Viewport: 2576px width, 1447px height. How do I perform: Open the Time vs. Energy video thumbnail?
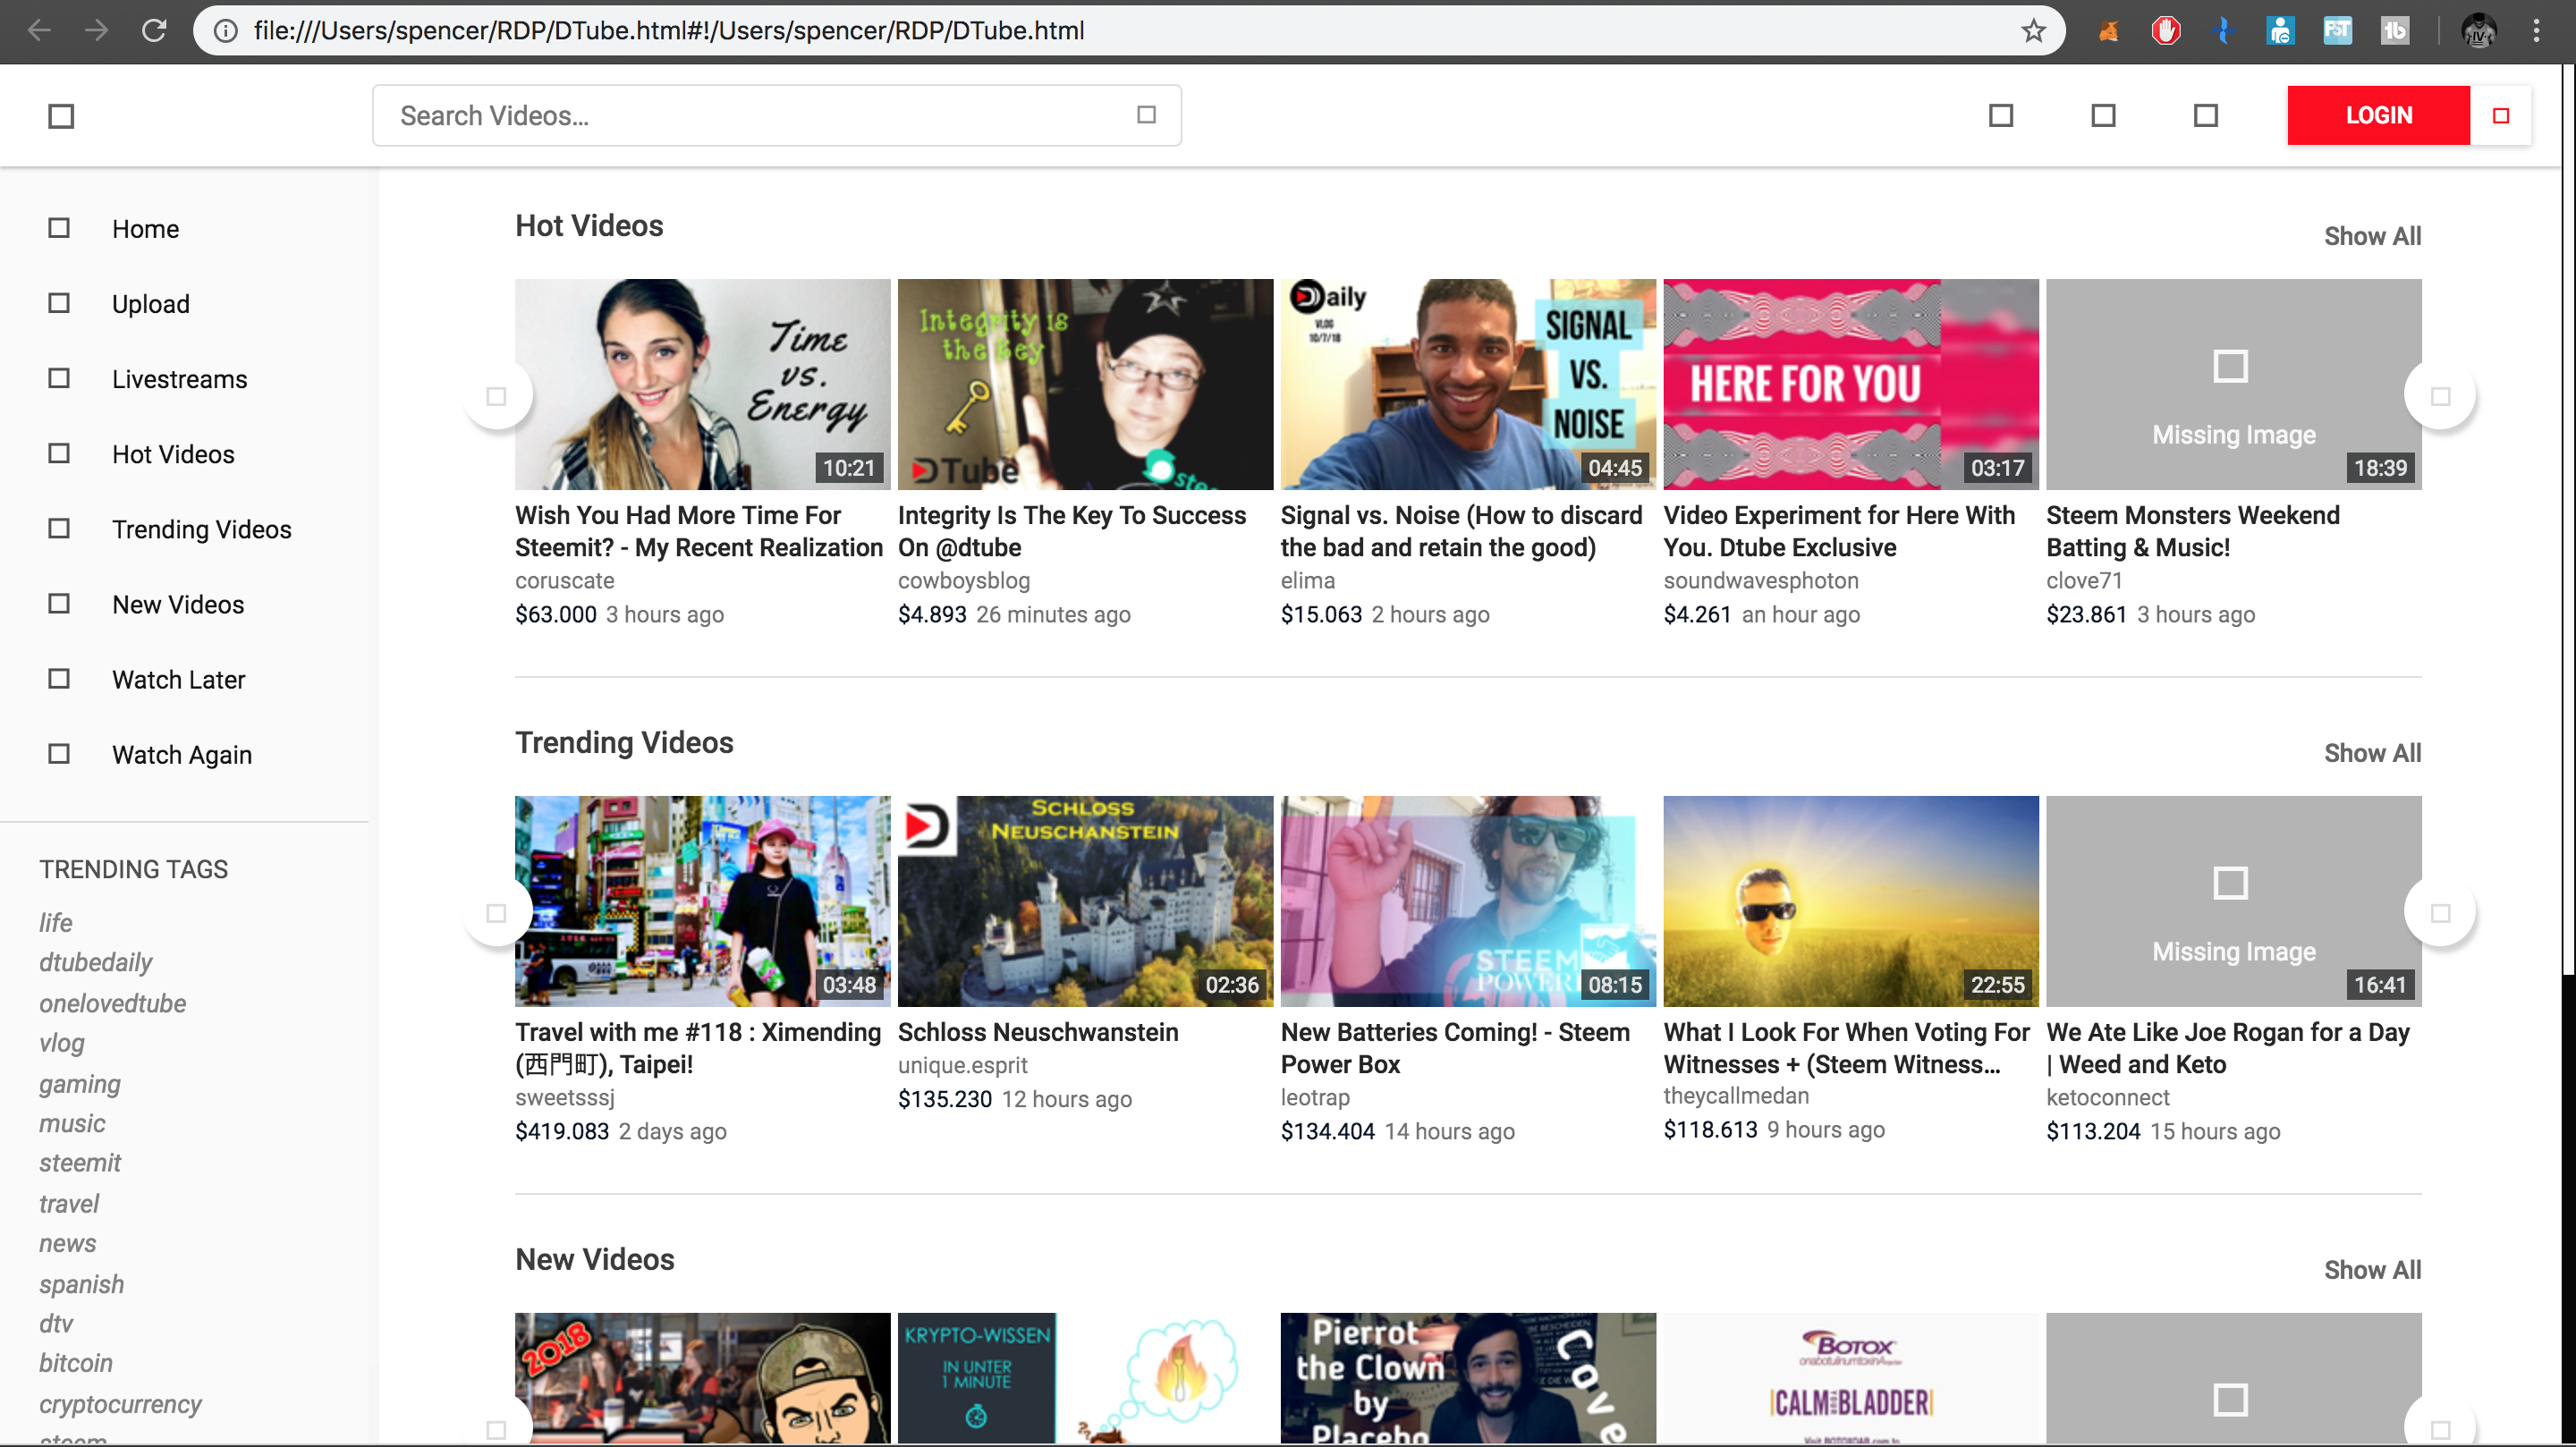(702, 384)
